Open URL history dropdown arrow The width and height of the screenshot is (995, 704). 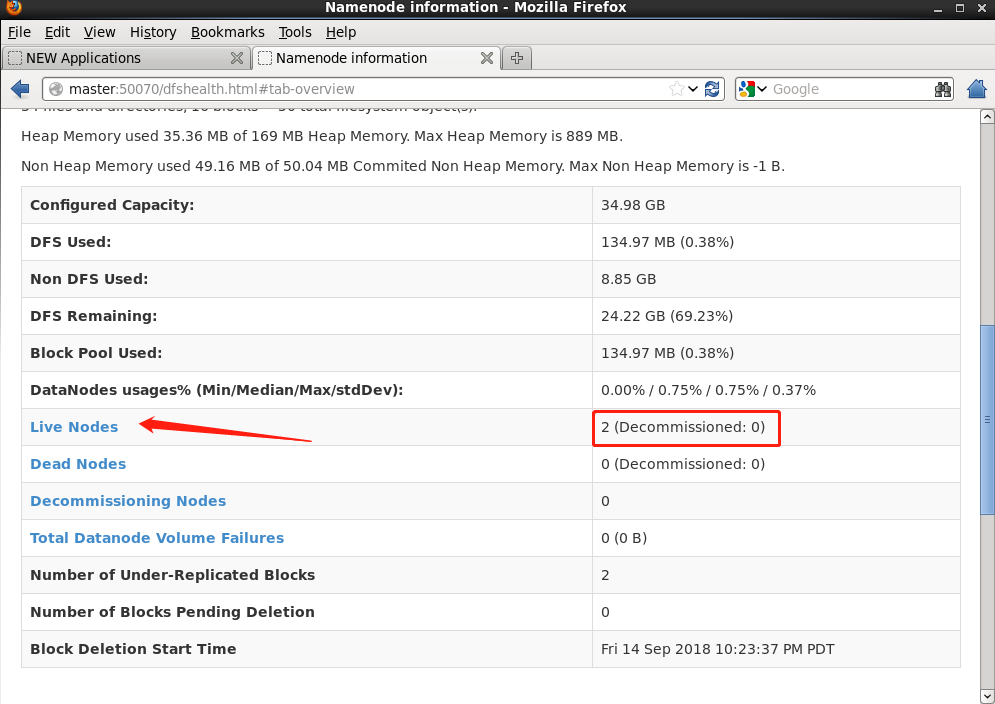[693, 89]
